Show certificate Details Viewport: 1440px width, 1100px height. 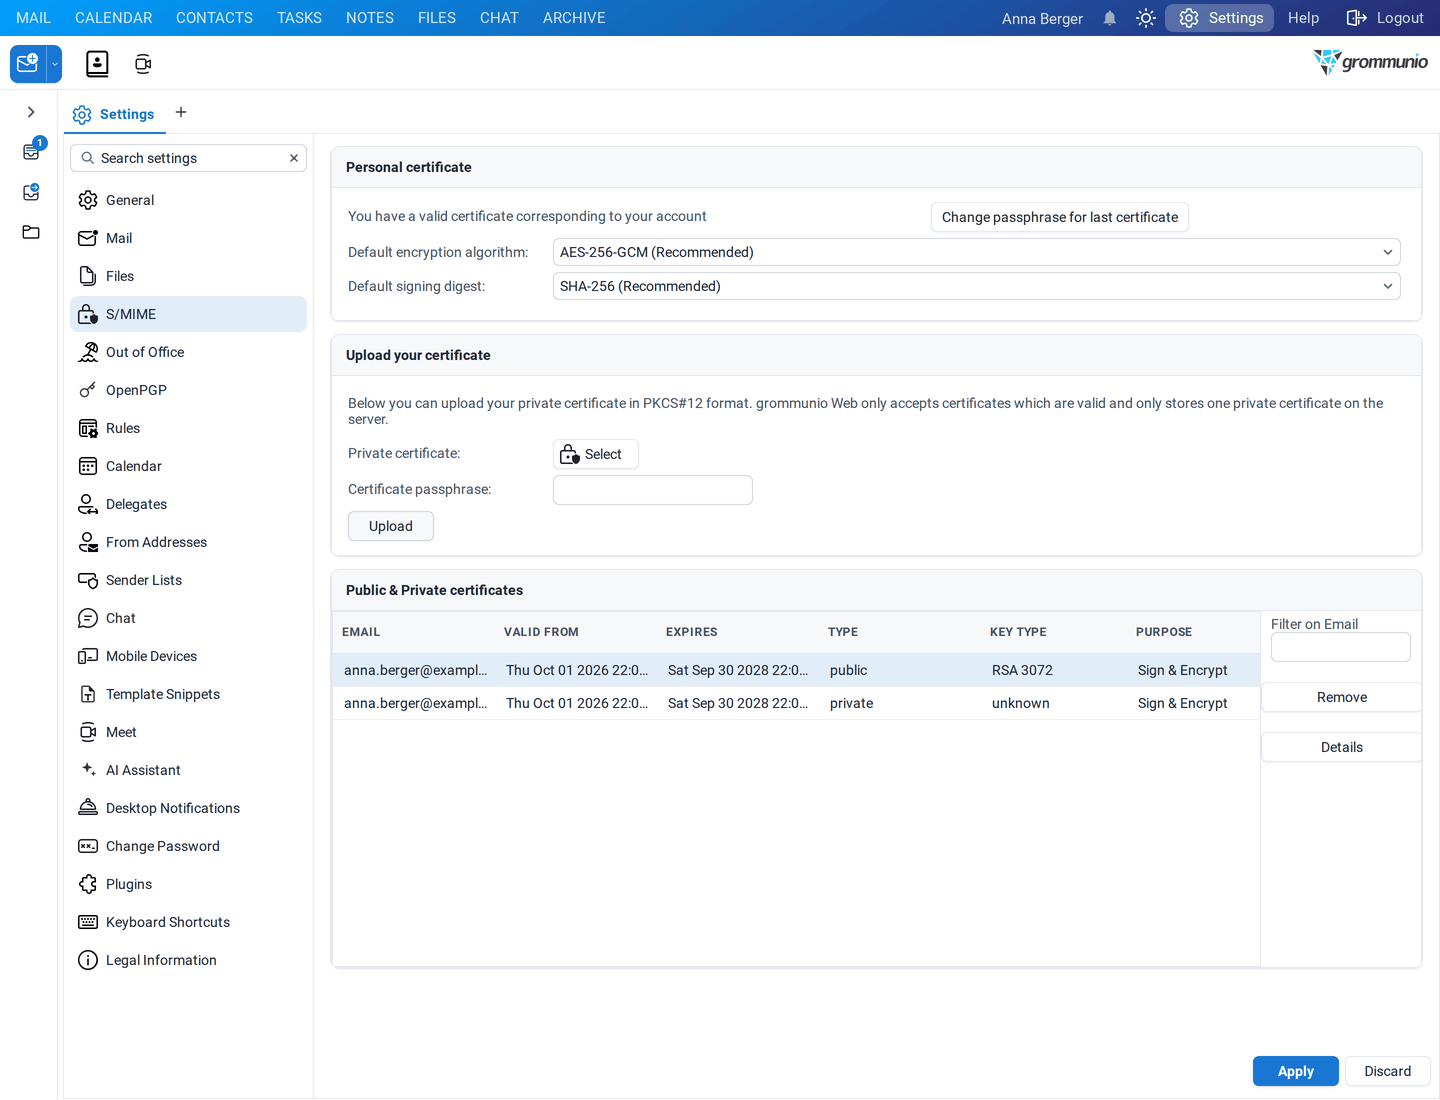pyautogui.click(x=1341, y=747)
